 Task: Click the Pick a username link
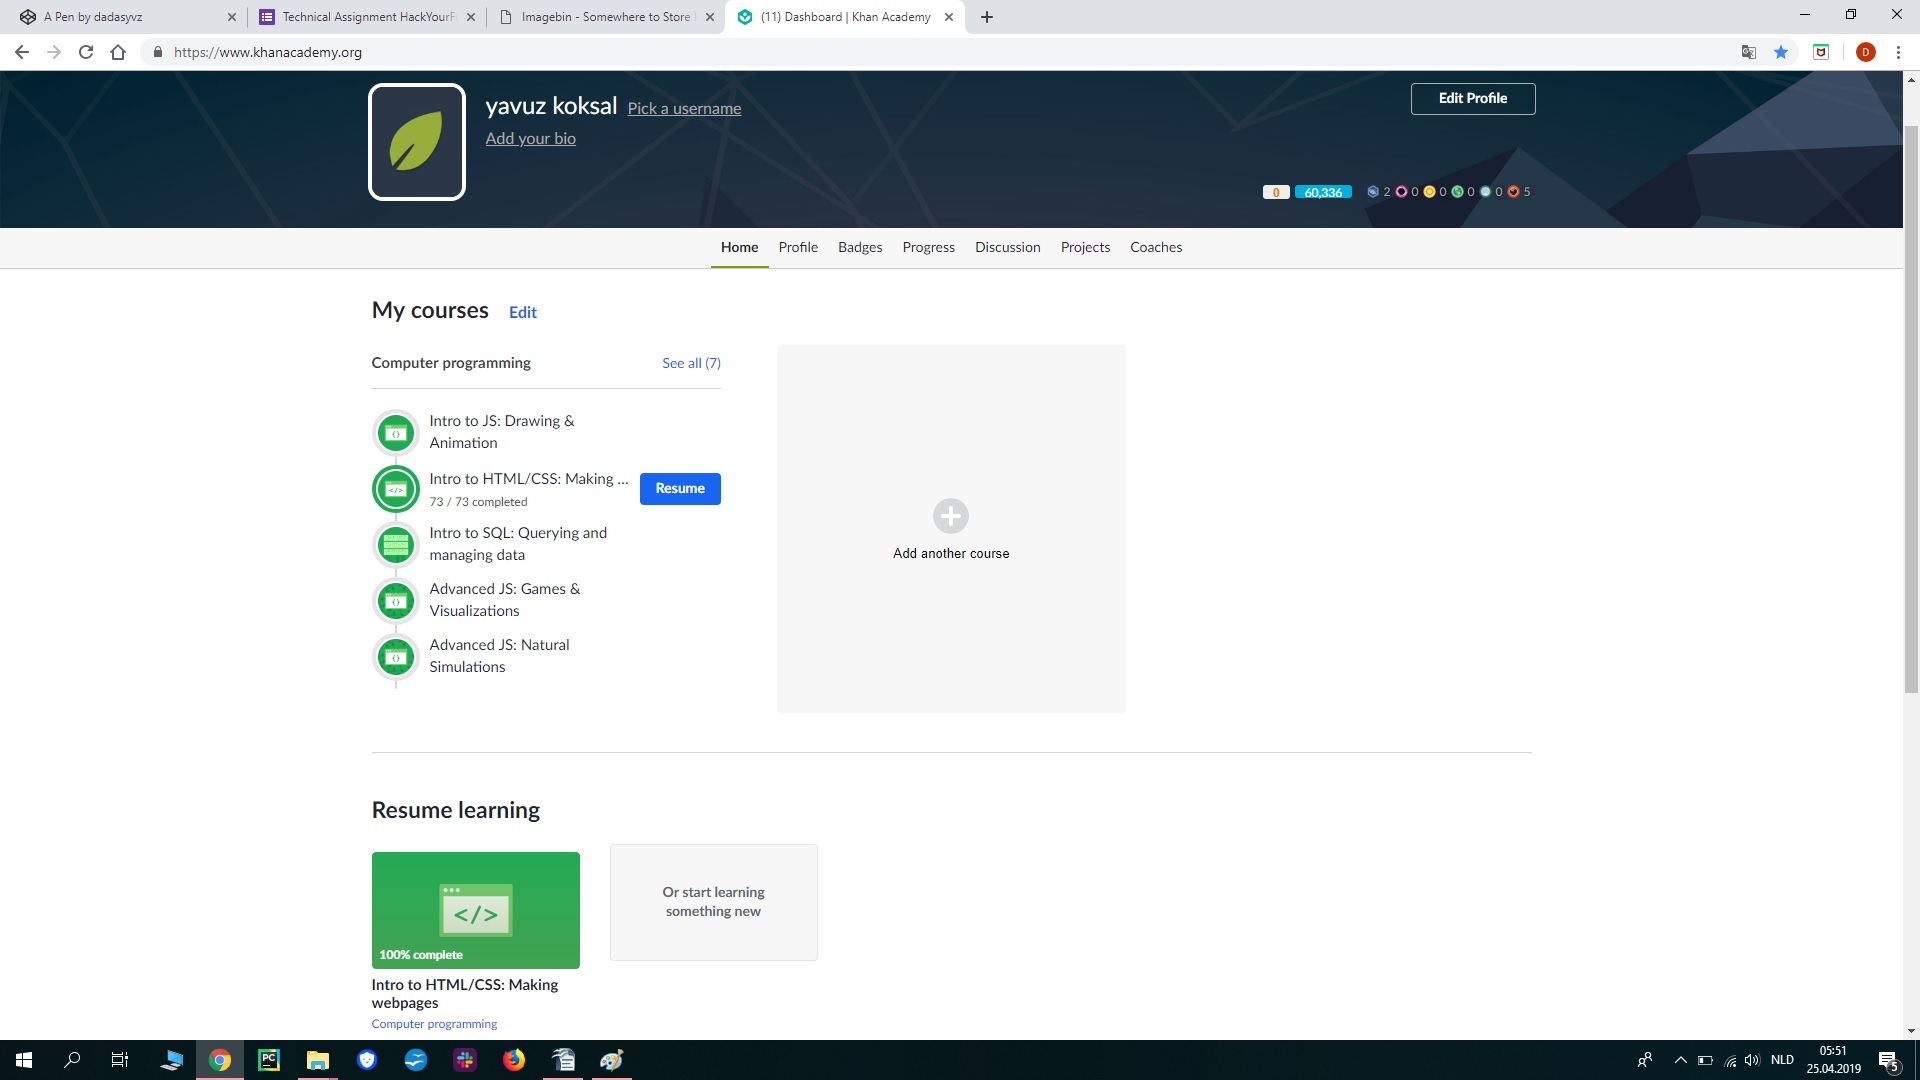coord(684,109)
